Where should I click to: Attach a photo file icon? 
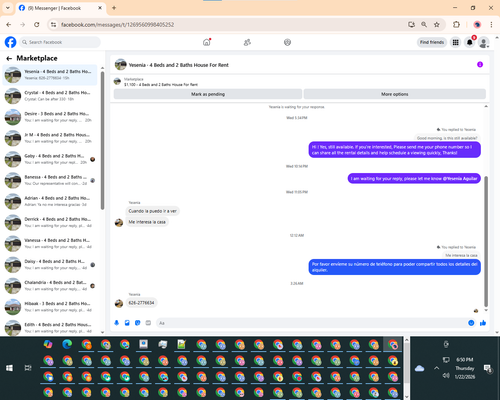click(127, 323)
